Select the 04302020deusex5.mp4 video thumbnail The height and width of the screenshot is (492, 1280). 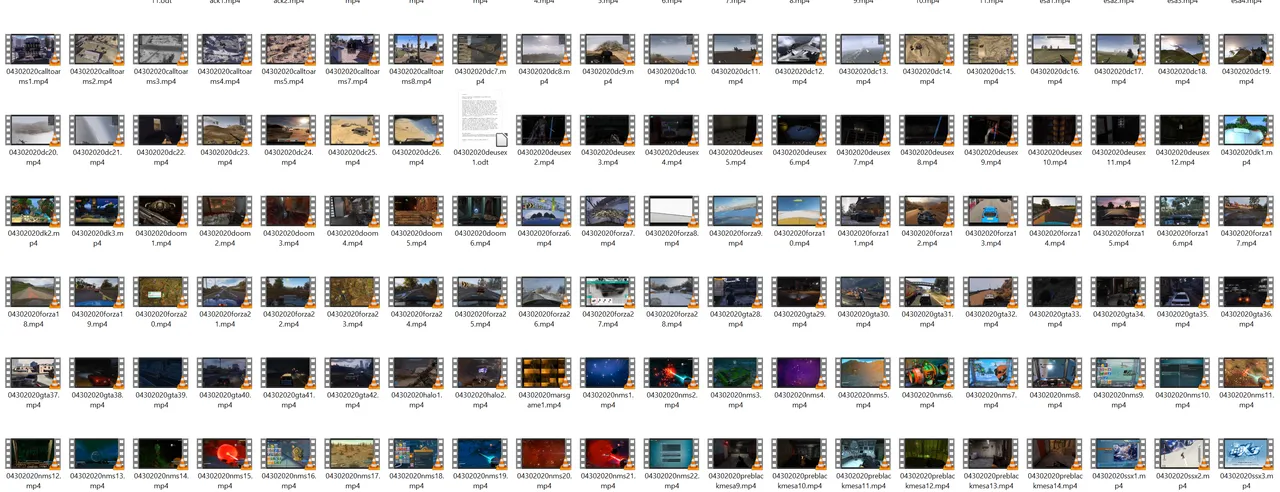[x=735, y=130]
